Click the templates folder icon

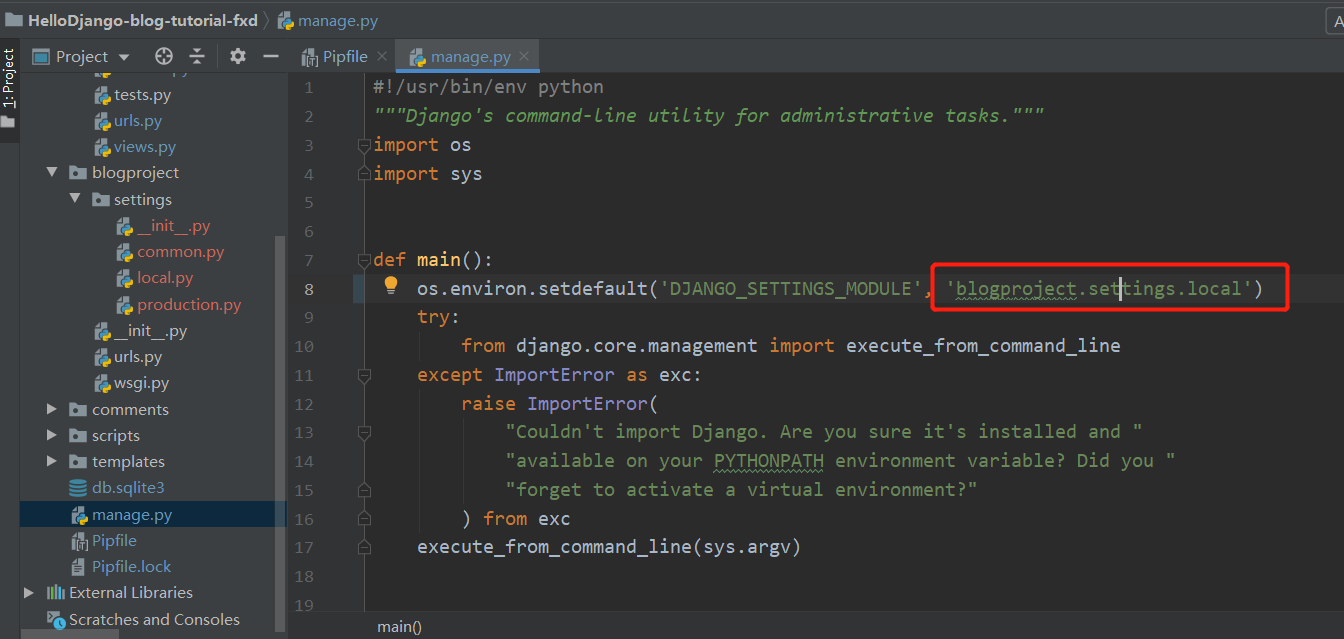[x=77, y=461]
